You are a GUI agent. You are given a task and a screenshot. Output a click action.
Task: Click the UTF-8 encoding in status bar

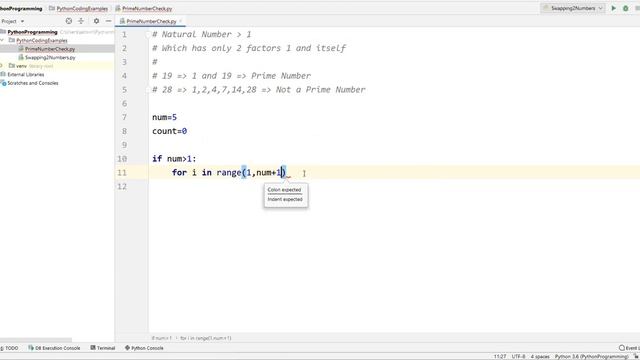coord(518,356)
